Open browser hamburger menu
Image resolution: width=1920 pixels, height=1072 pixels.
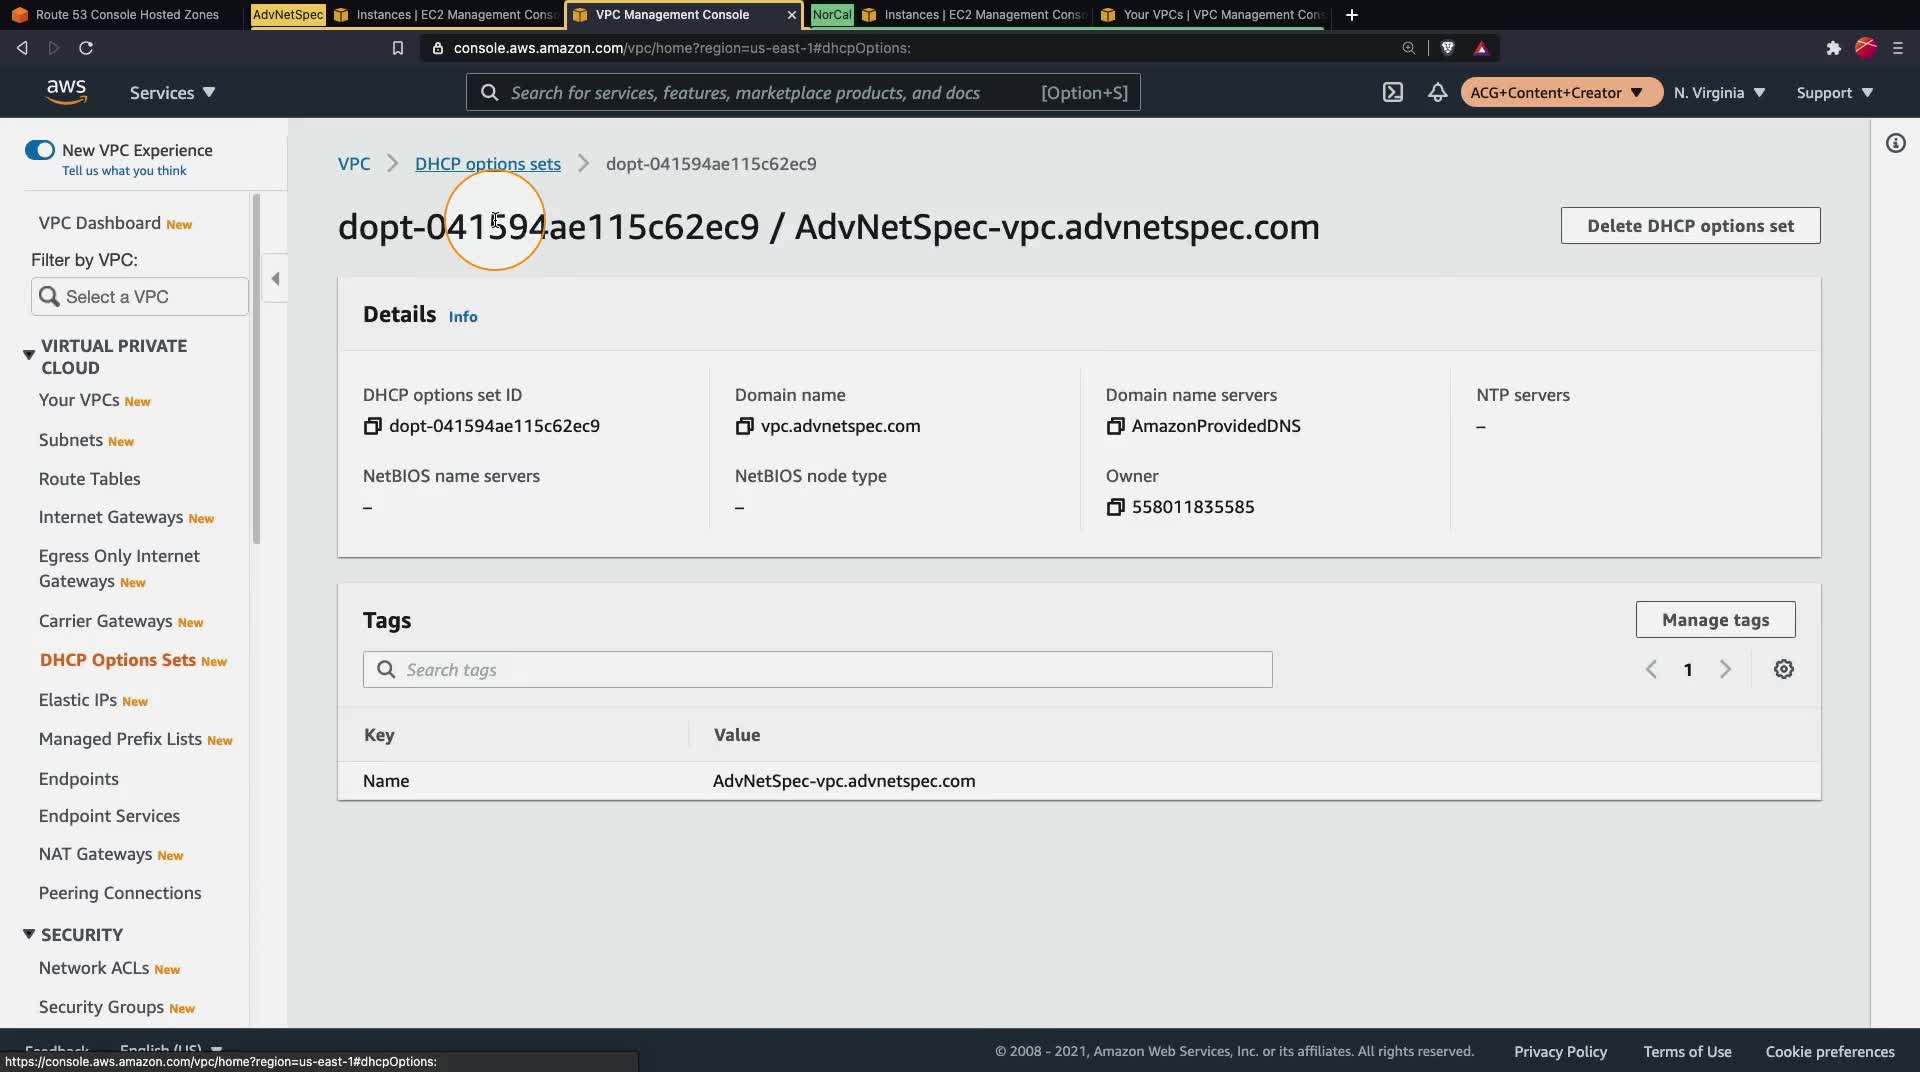(x=1897, y=48)
